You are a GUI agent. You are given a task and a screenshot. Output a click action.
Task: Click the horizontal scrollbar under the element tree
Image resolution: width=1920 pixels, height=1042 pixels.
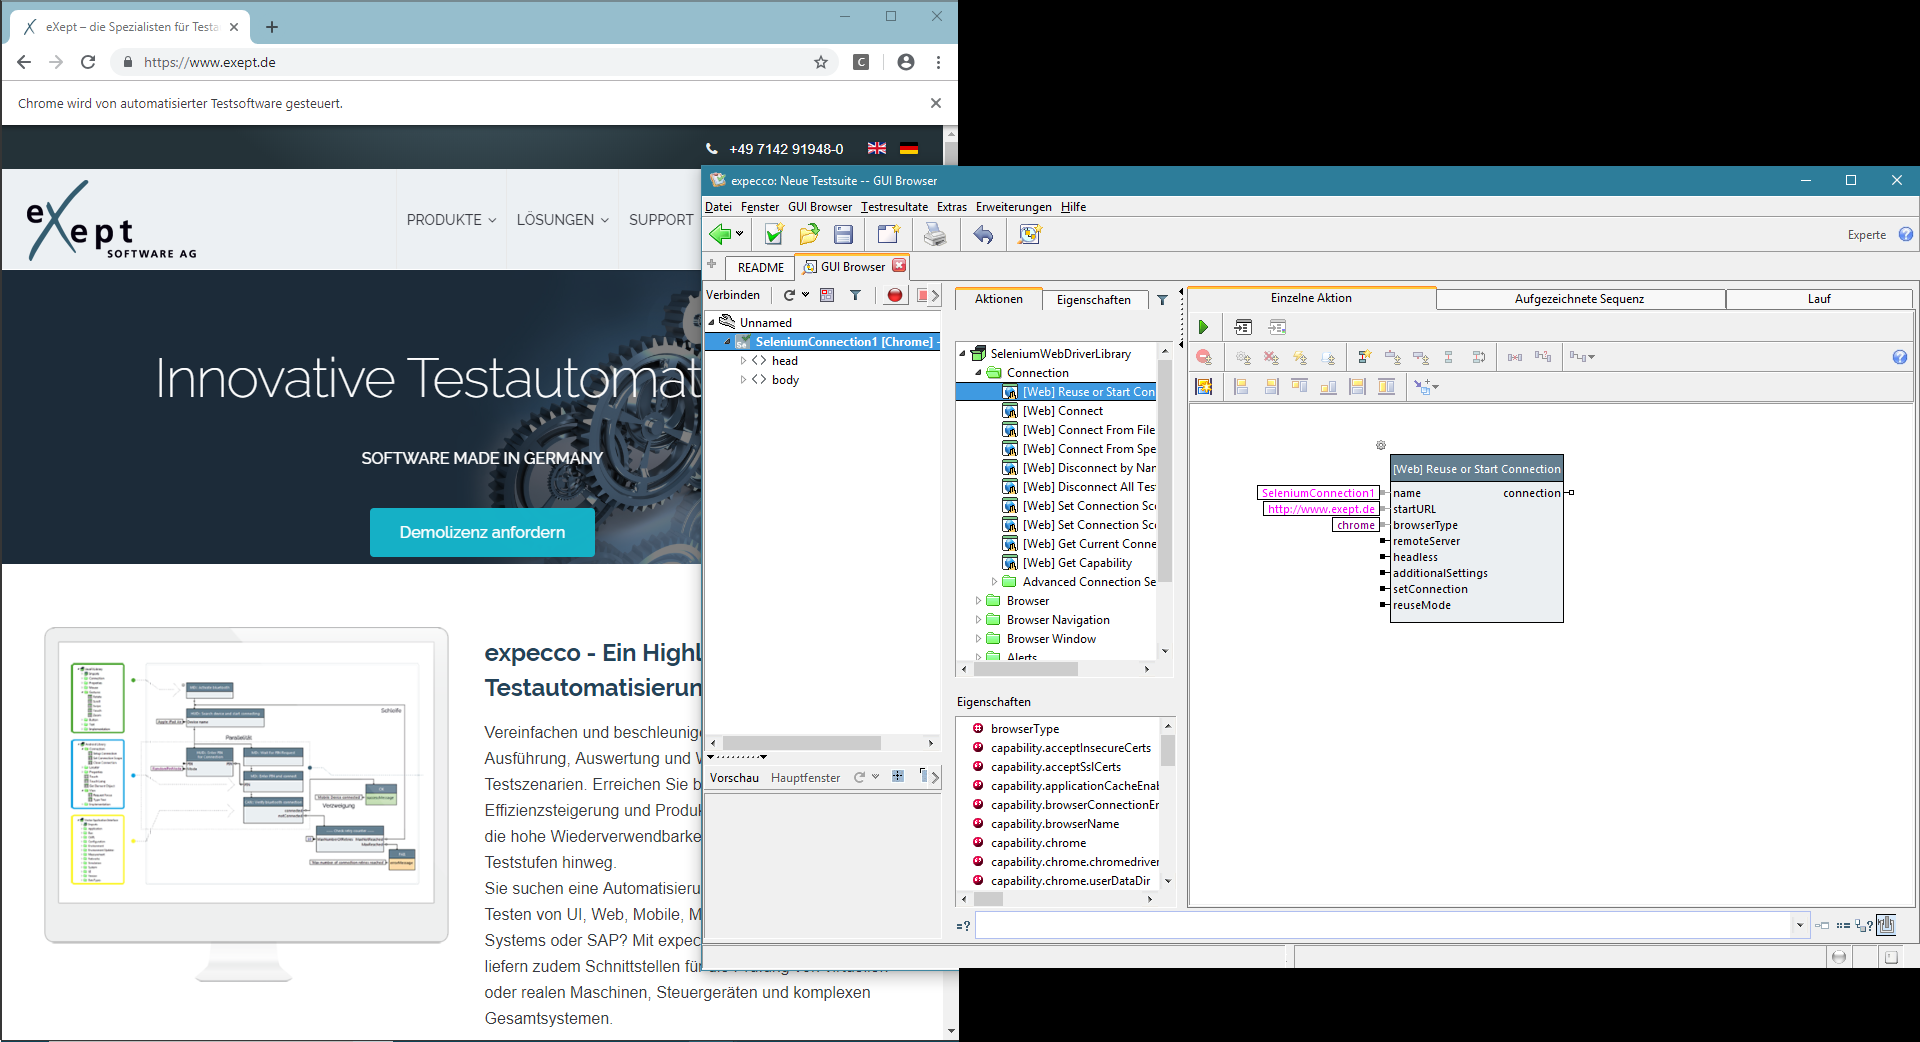point(801,743)
